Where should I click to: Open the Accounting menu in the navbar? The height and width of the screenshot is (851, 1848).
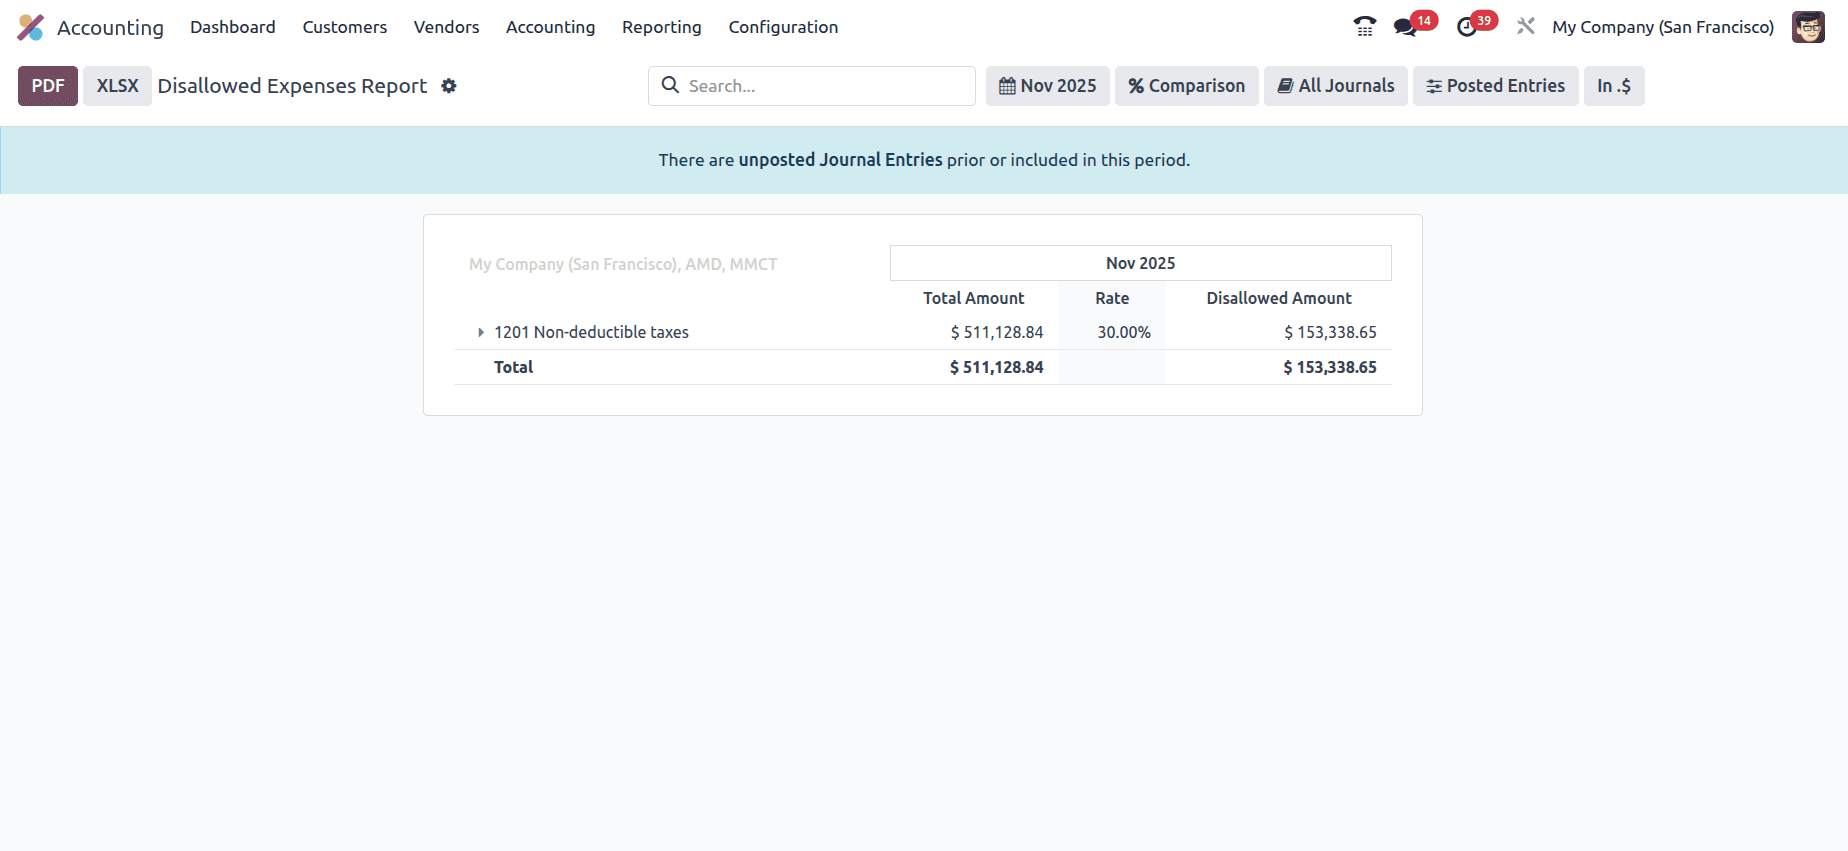pos(550,27)
